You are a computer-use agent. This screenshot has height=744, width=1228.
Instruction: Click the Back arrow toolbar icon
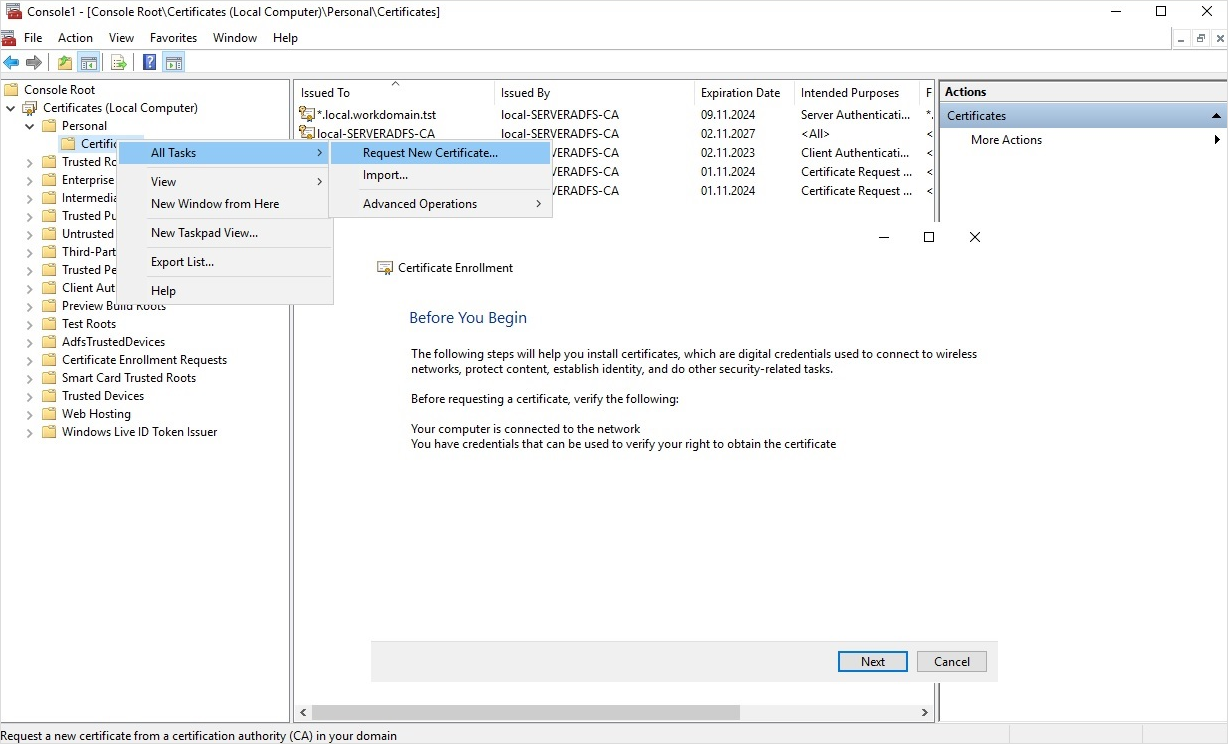[x=11, y=62]
